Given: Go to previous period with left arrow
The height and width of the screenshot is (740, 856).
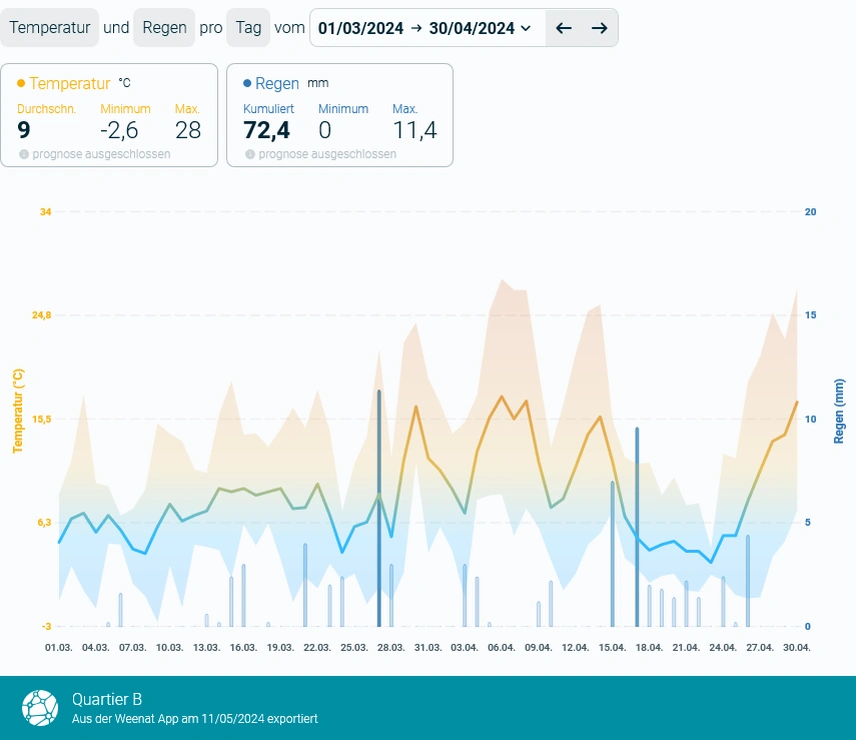Looking at the screenshot, I should click(x=563, y=28).
